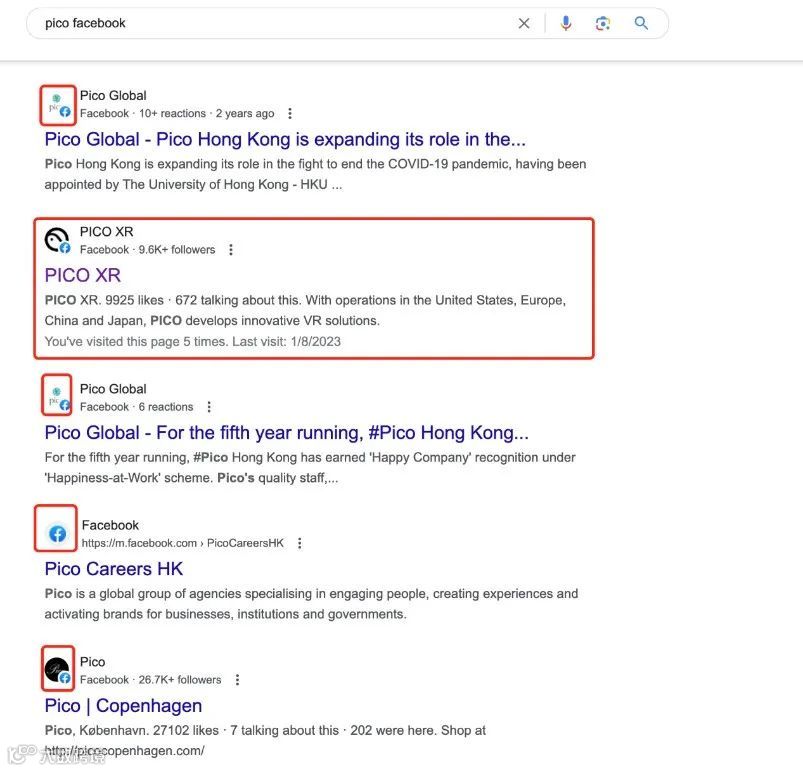Open the more options menu for the PICO XR result
The width and height of the screenshot is (803, 771).
tap(231, 249)
